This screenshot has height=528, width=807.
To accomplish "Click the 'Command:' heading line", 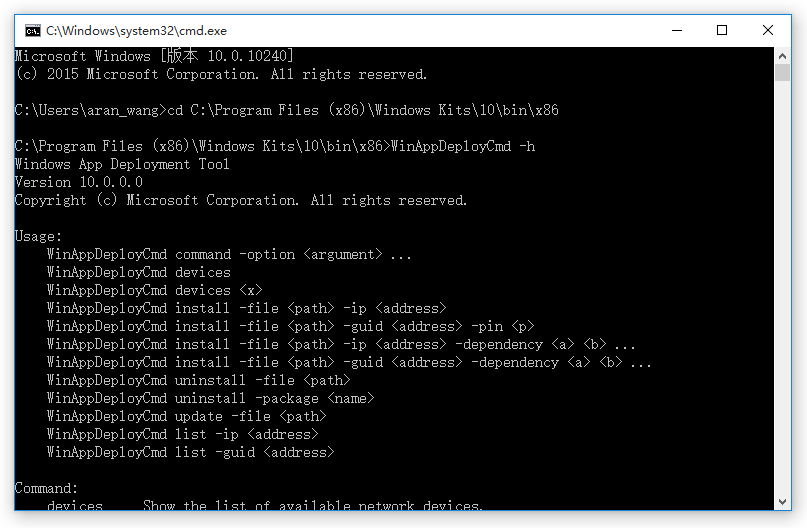I will tap(46, 488).
